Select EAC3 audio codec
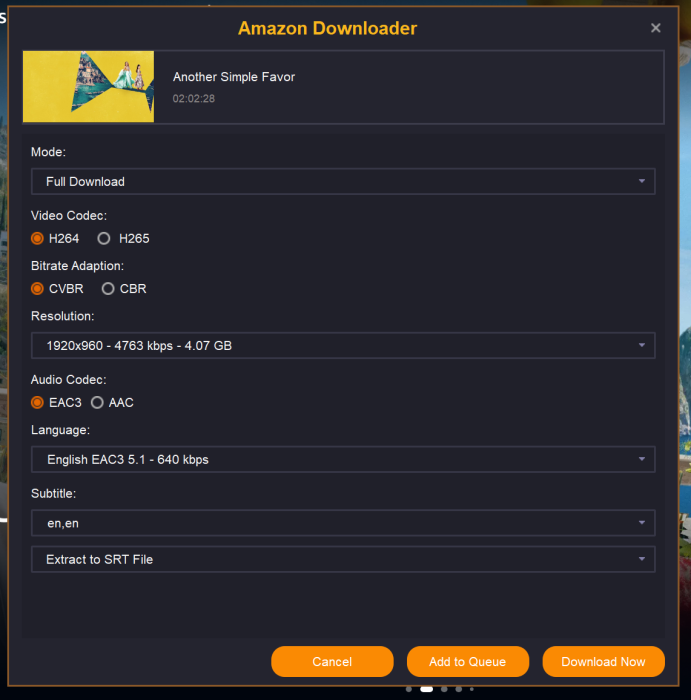This screenshot has height=700, width=691. [x=38, y=403]
